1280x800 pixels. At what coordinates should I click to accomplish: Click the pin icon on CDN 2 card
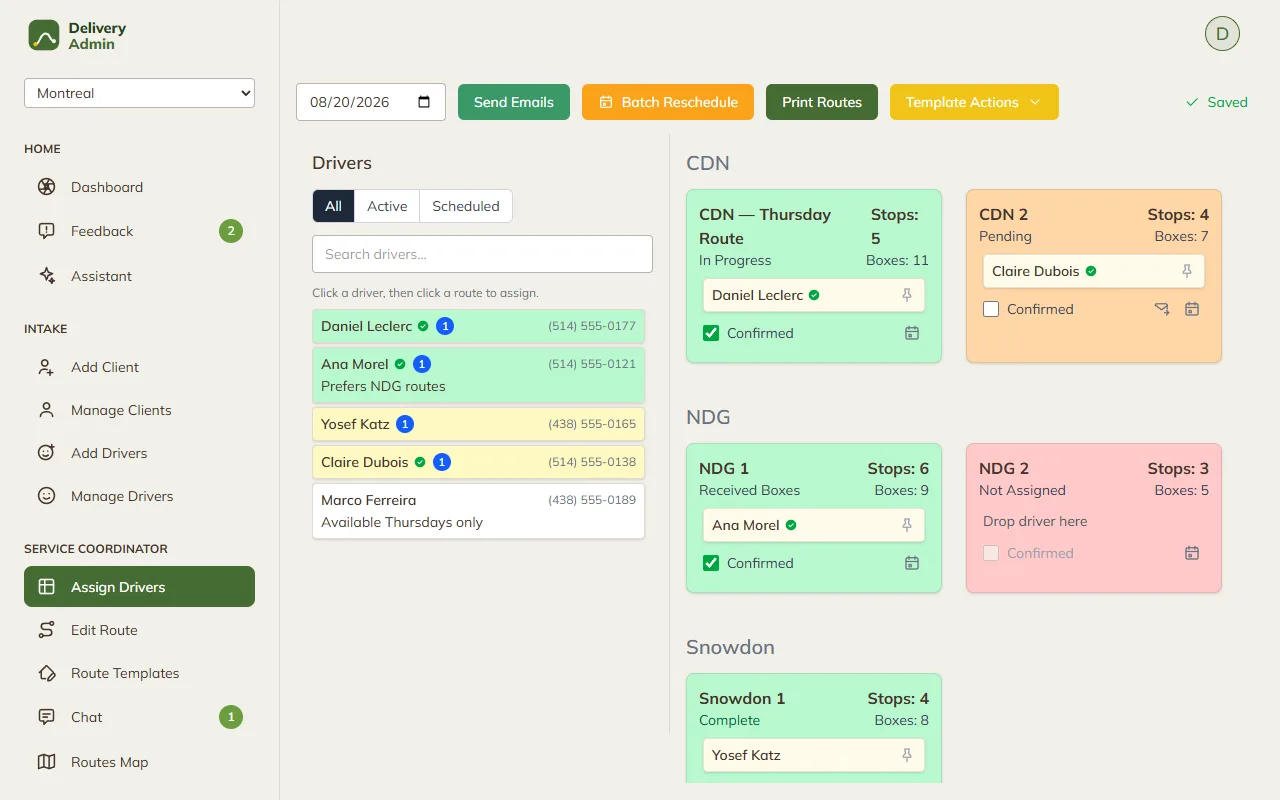(1187, 271)
